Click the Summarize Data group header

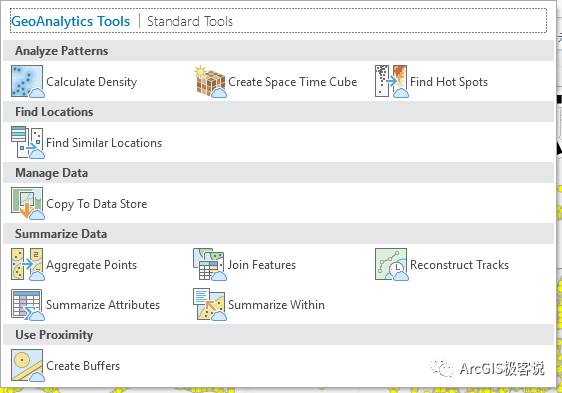pos(278,233)
